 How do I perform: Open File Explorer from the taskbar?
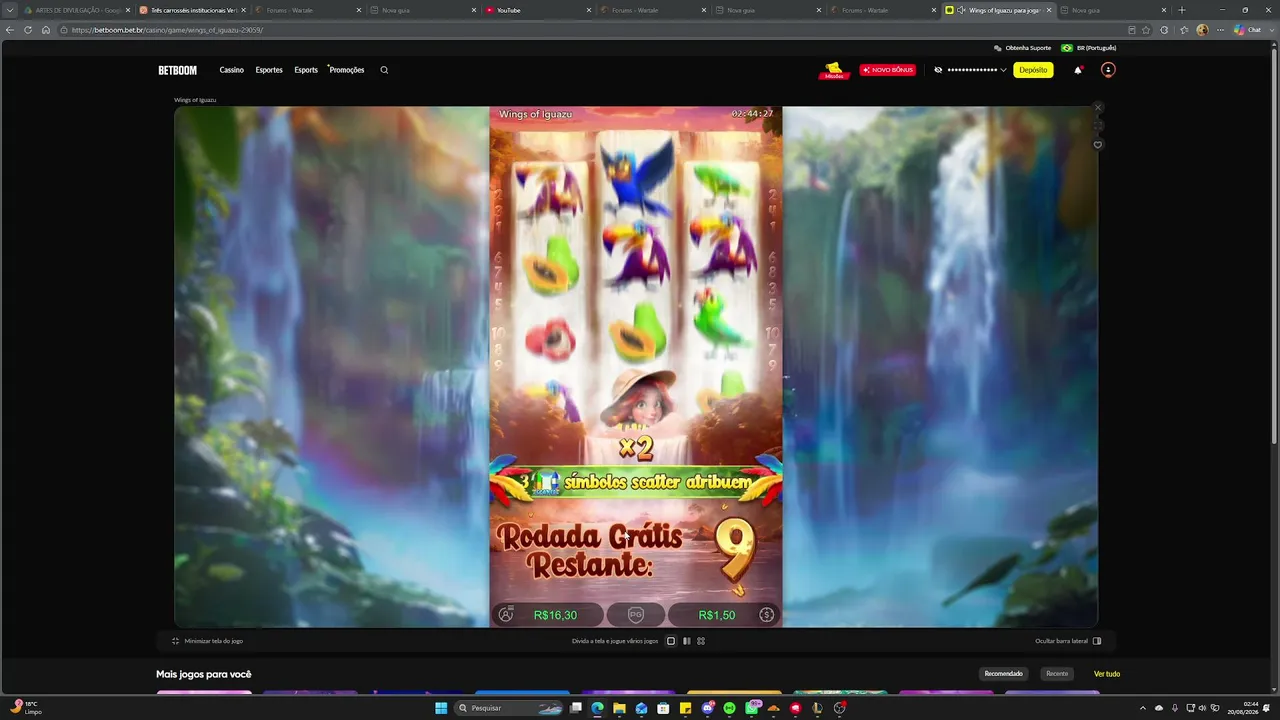click(619, 708)
